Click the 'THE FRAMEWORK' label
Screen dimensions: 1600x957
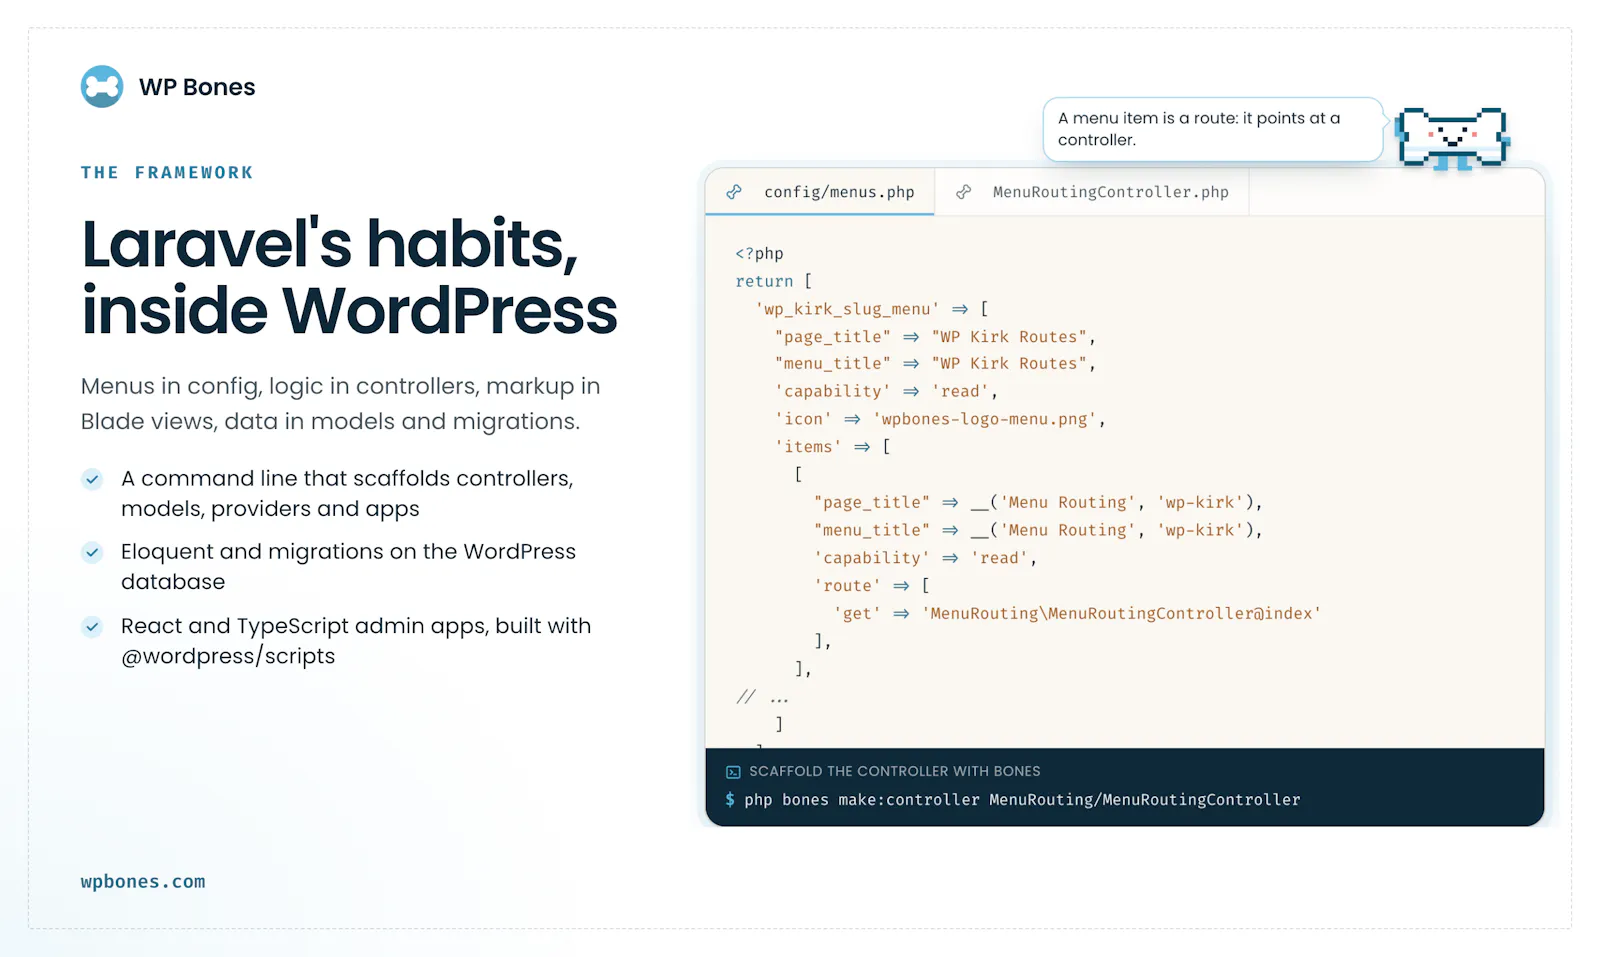[x=167, y=173]
